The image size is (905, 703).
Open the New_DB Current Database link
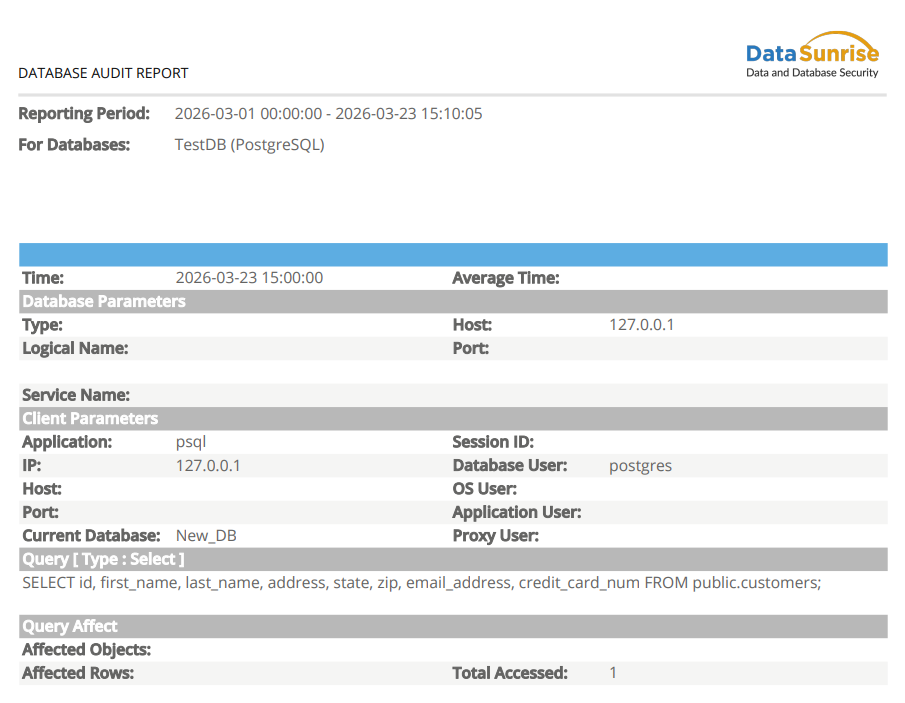coord(205,535)
